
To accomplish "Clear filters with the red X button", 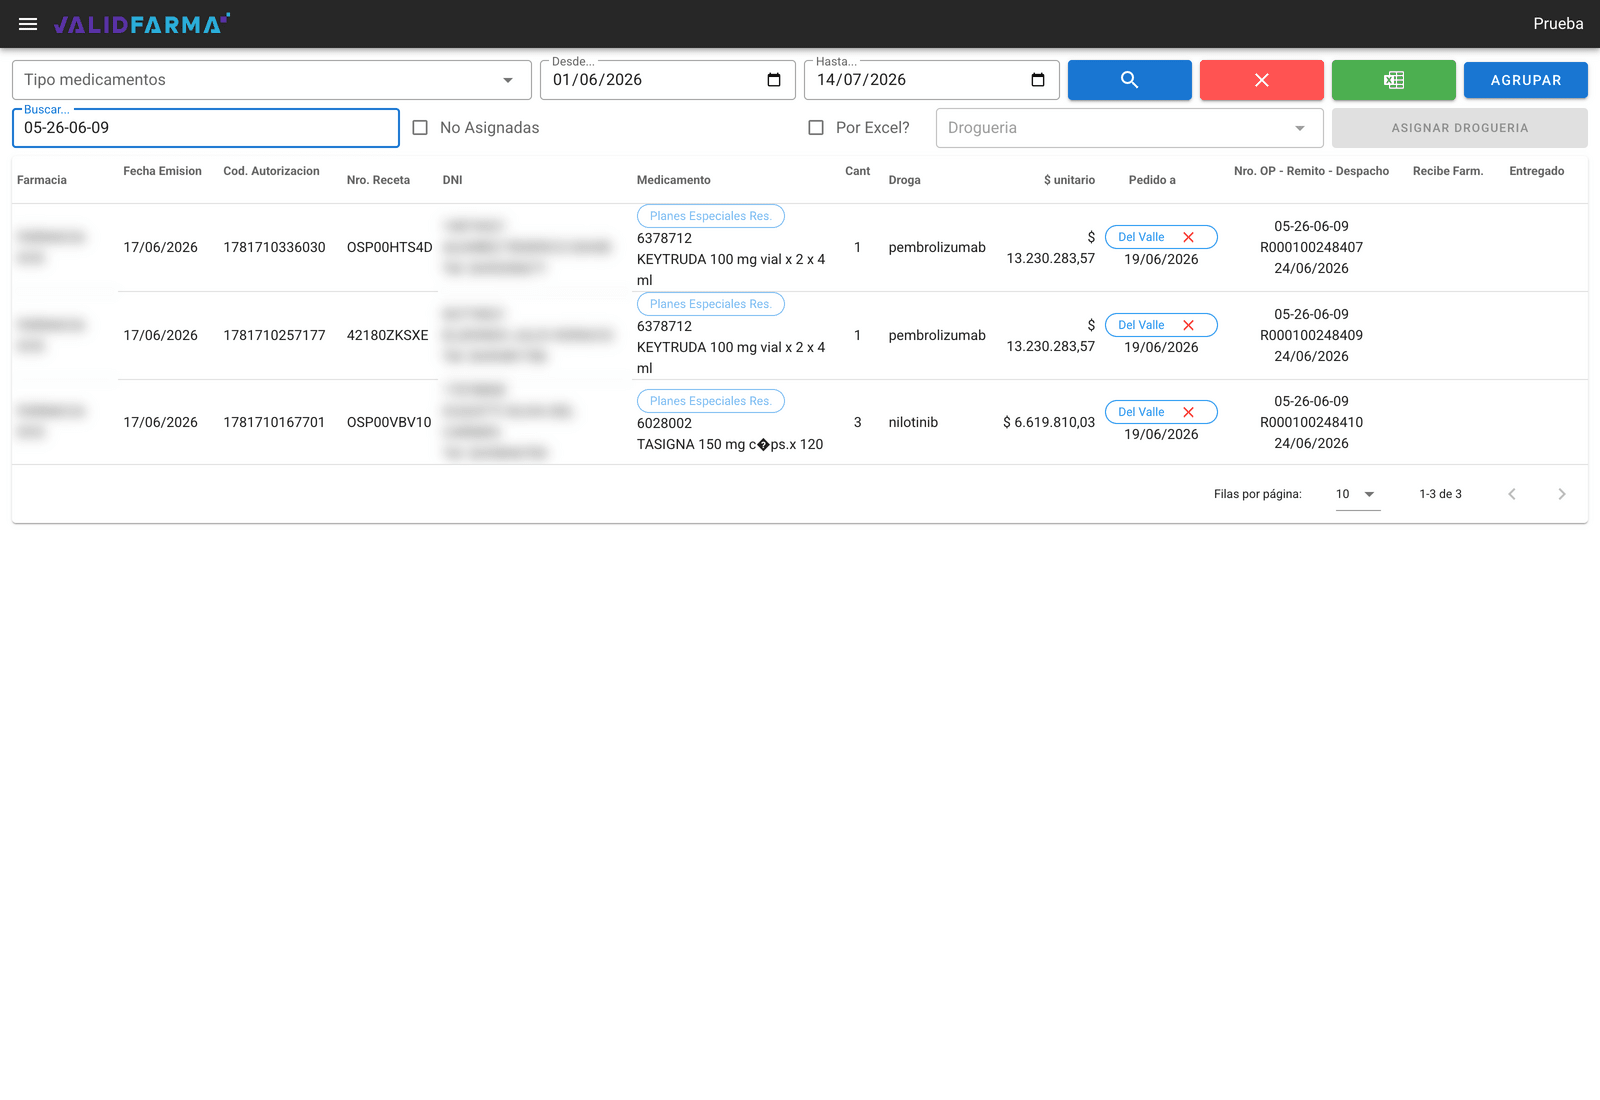I will [x=1262, y=80].
